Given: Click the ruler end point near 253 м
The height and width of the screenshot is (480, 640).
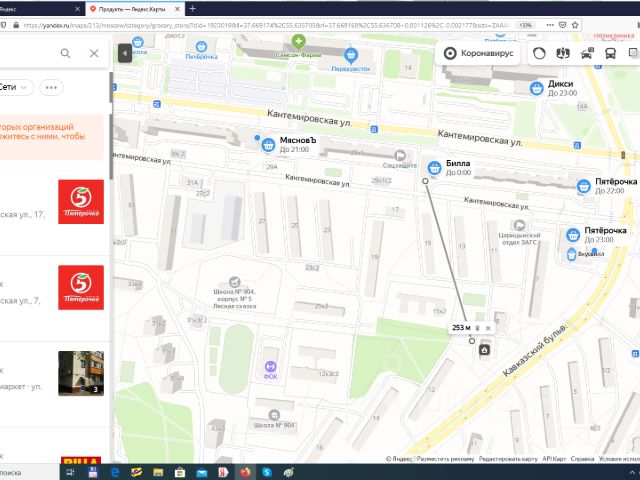Looking at the screenshot, I should [x=472, y=341].
